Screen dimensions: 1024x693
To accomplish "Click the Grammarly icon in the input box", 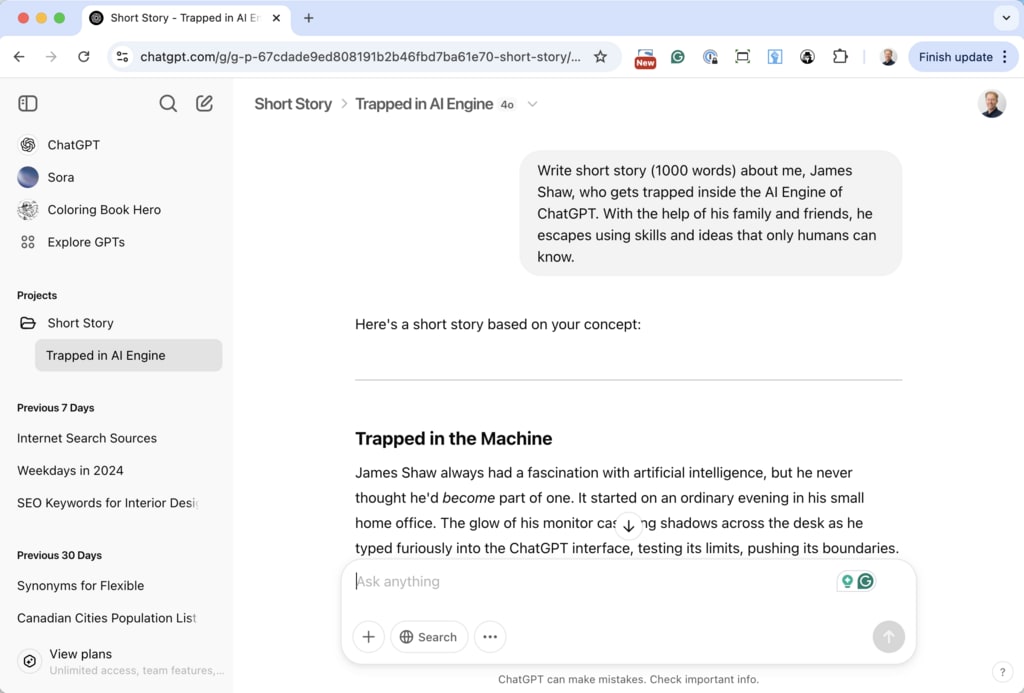I will pyautogui.click(x=865, y=581).
